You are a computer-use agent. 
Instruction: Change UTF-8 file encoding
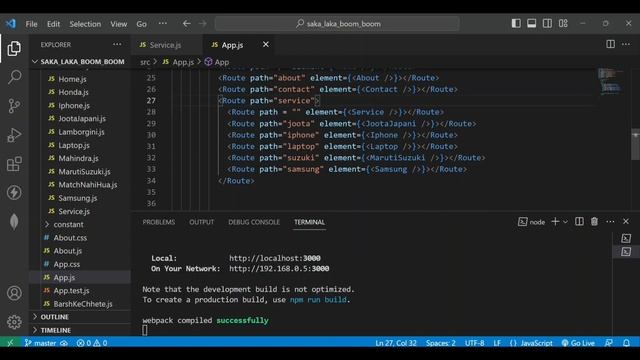tap(474, 343)
